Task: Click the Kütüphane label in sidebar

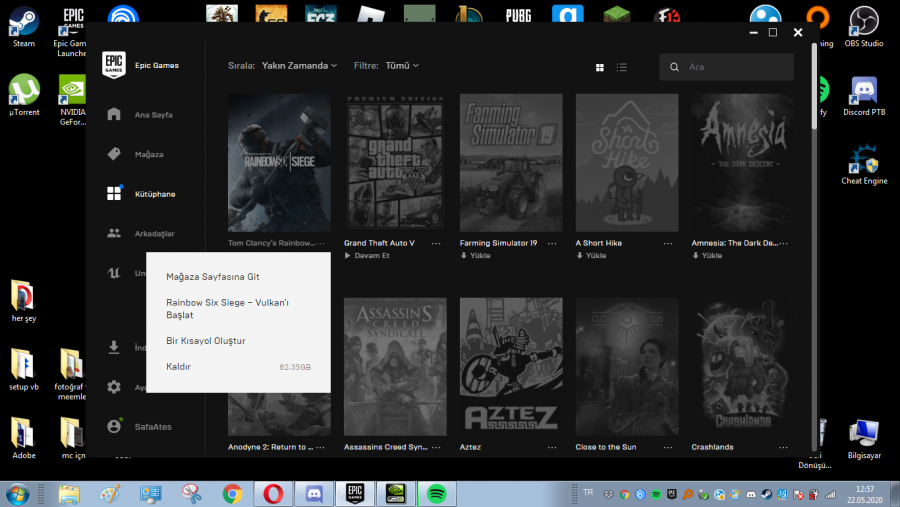Action: click(155, 194)
